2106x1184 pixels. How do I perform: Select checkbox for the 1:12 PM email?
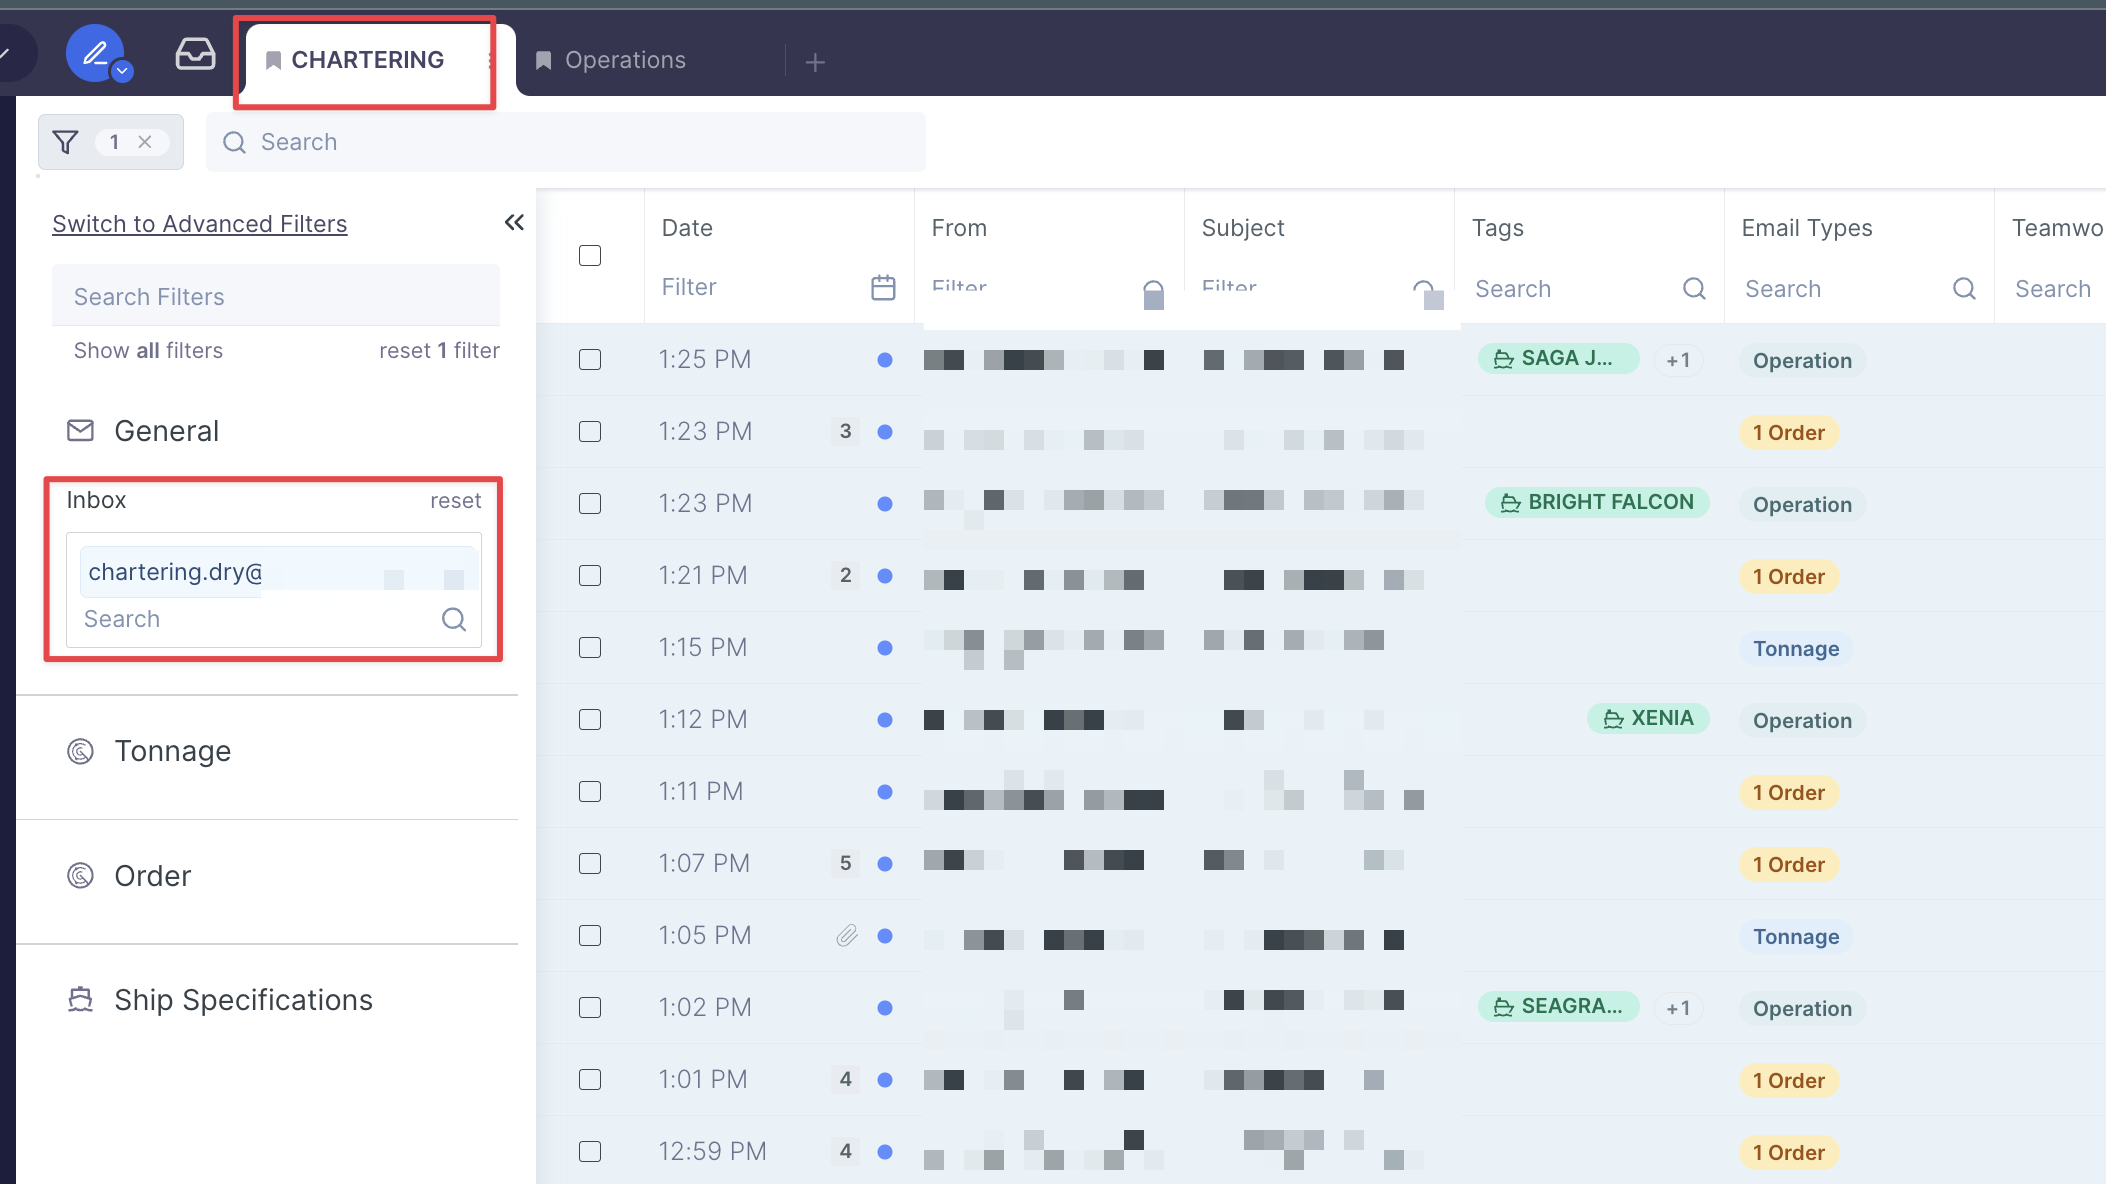tap(590, 720)
